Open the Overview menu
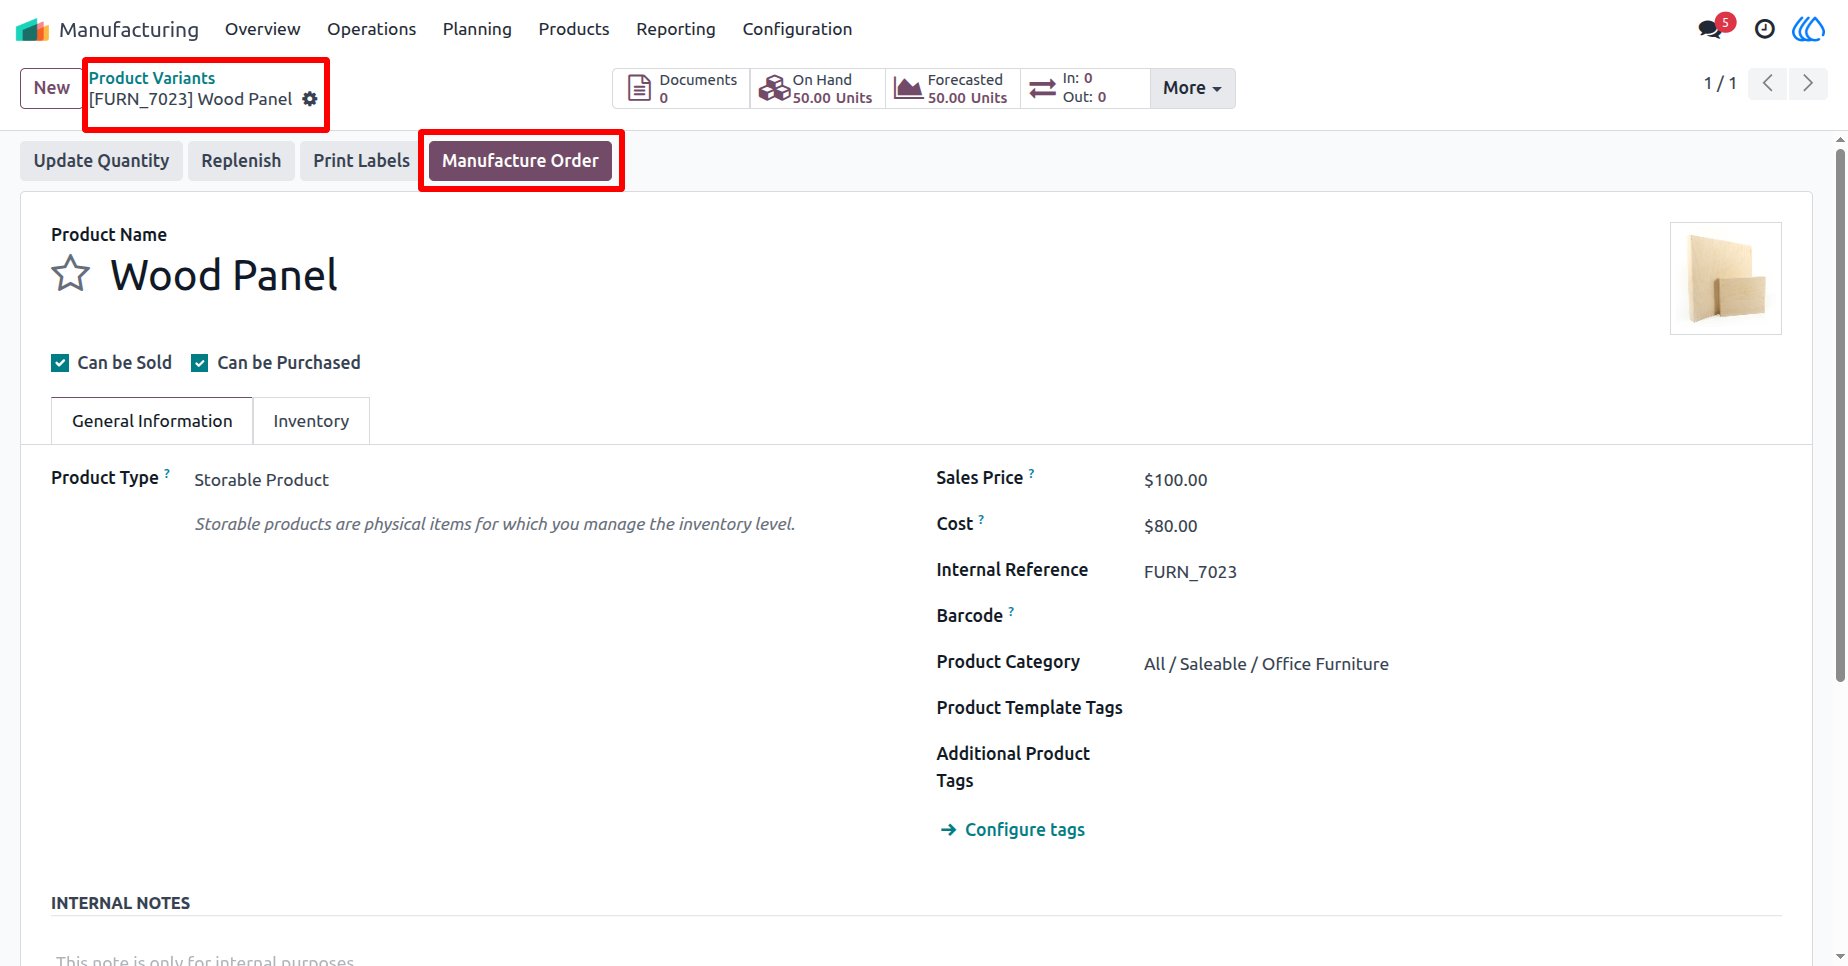 (x=262, y=29)
